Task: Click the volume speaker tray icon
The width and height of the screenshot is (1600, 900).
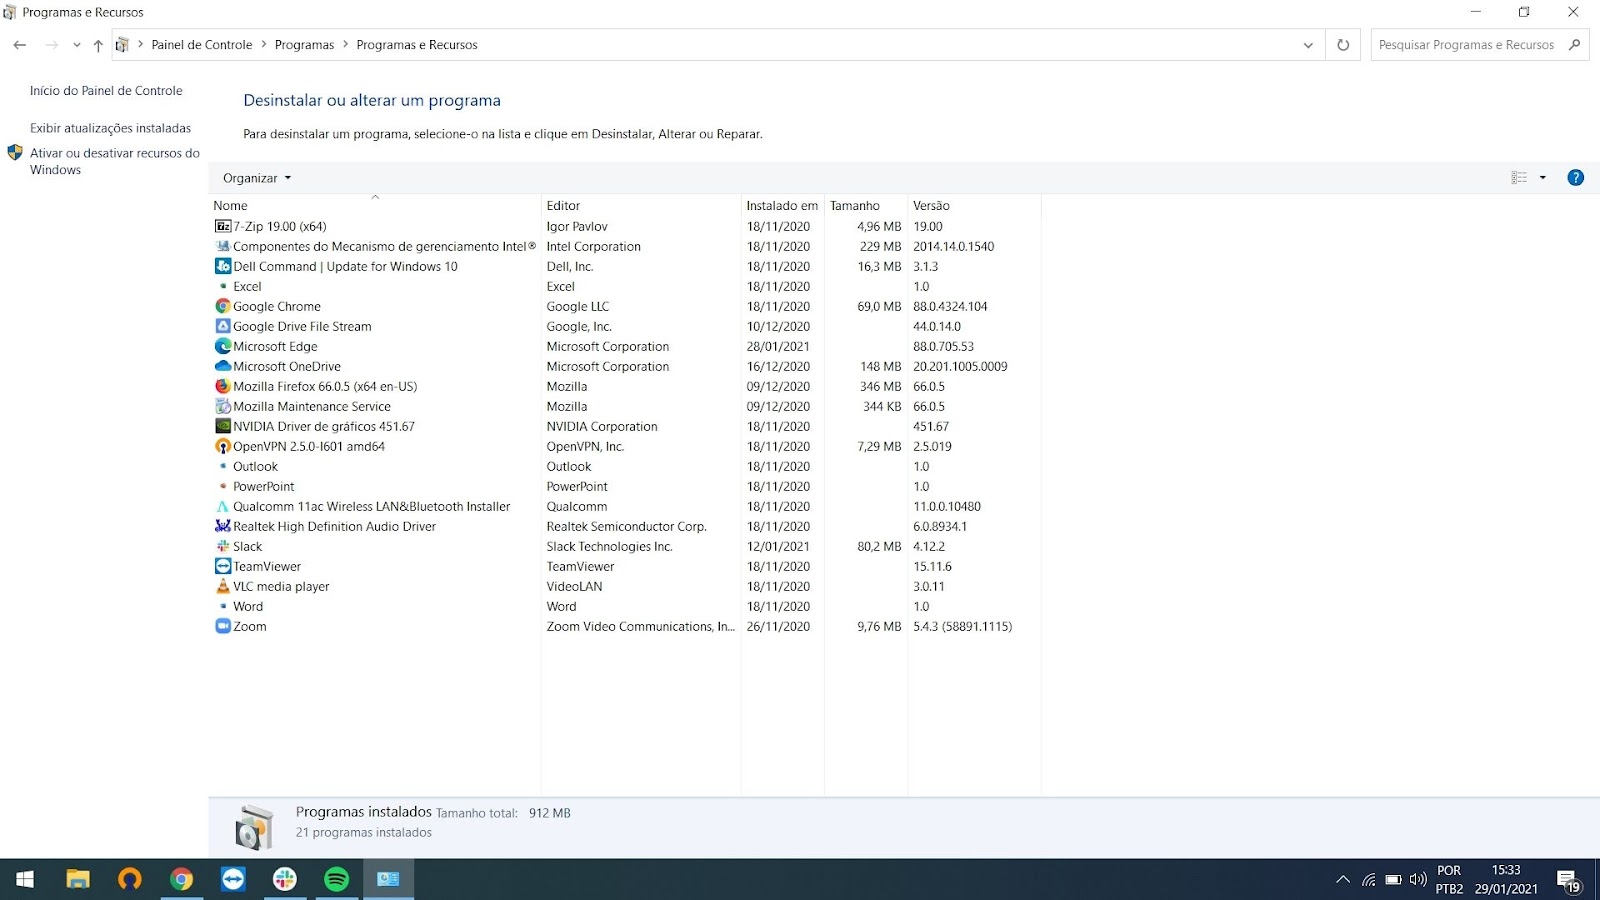Action: tap(1418, 880)
